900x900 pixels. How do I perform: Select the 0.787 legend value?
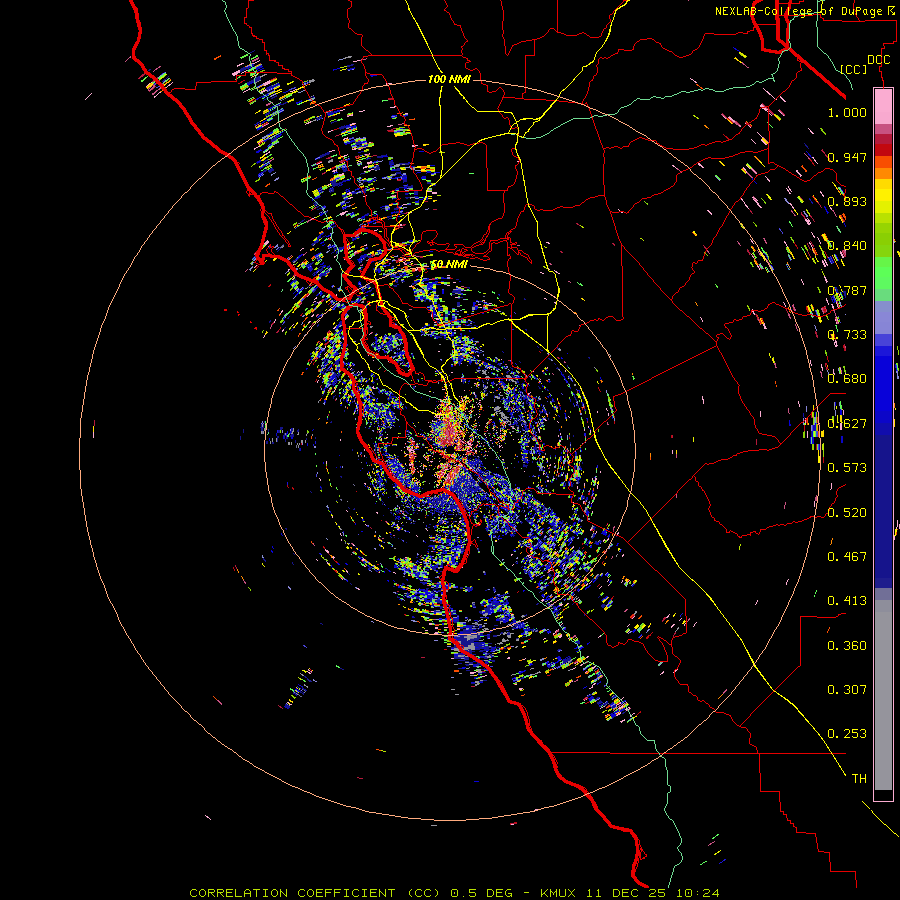[847, 290]
